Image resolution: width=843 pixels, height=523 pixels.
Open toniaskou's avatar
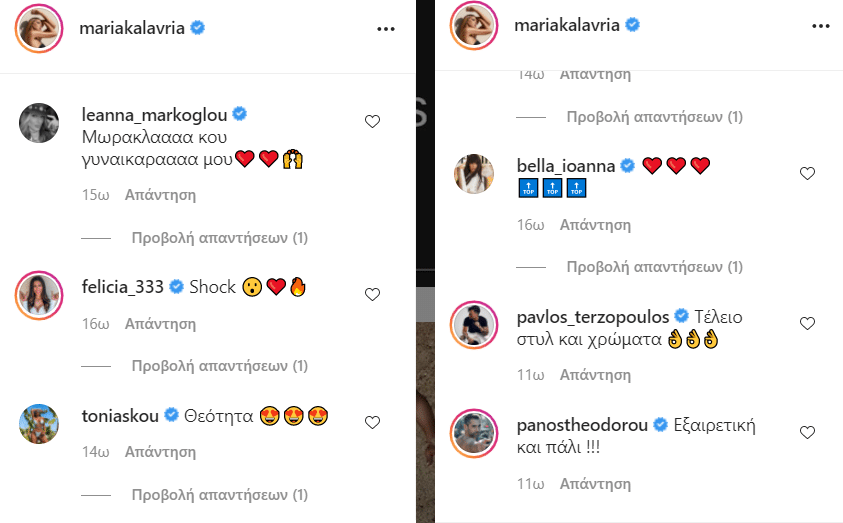pos(39,424)
